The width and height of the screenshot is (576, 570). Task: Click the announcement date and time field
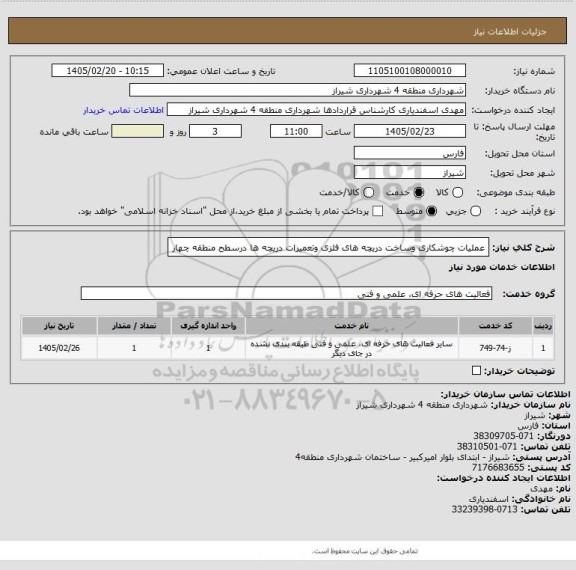(108, 71)
